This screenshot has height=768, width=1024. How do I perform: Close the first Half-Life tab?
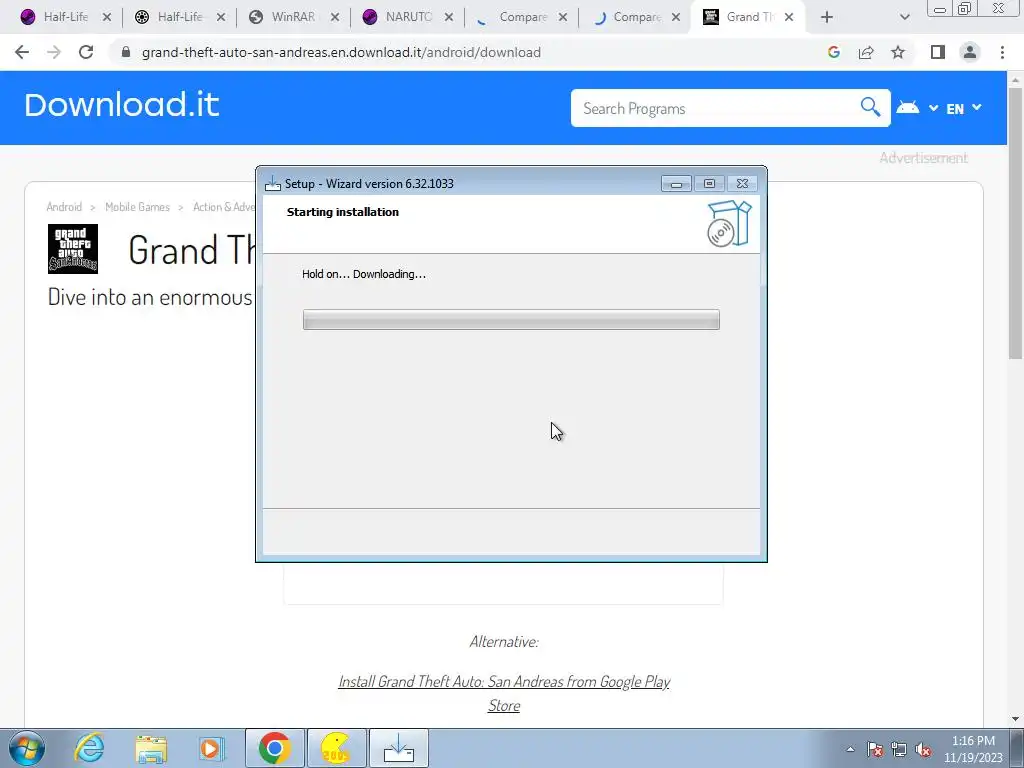click(107, 18)
